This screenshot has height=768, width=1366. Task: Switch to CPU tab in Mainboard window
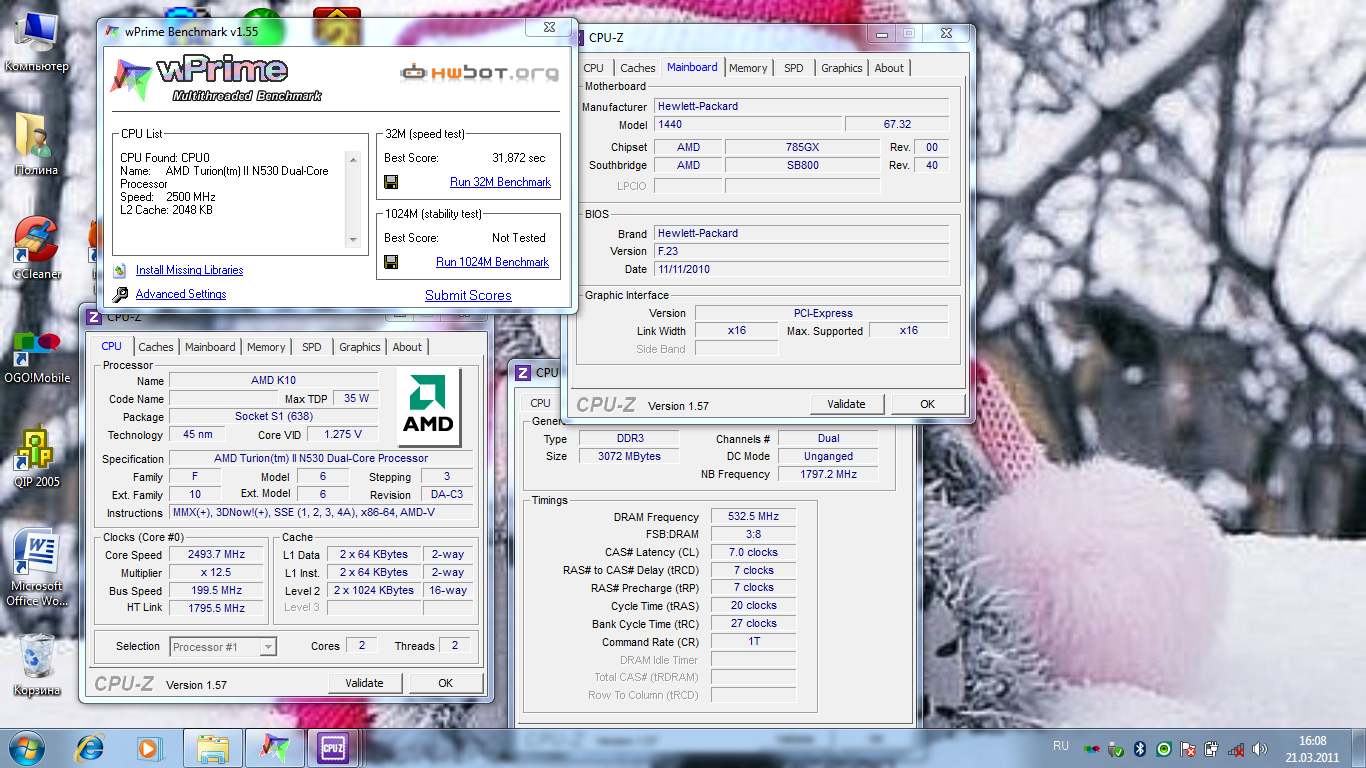click(x=594, y=68)
